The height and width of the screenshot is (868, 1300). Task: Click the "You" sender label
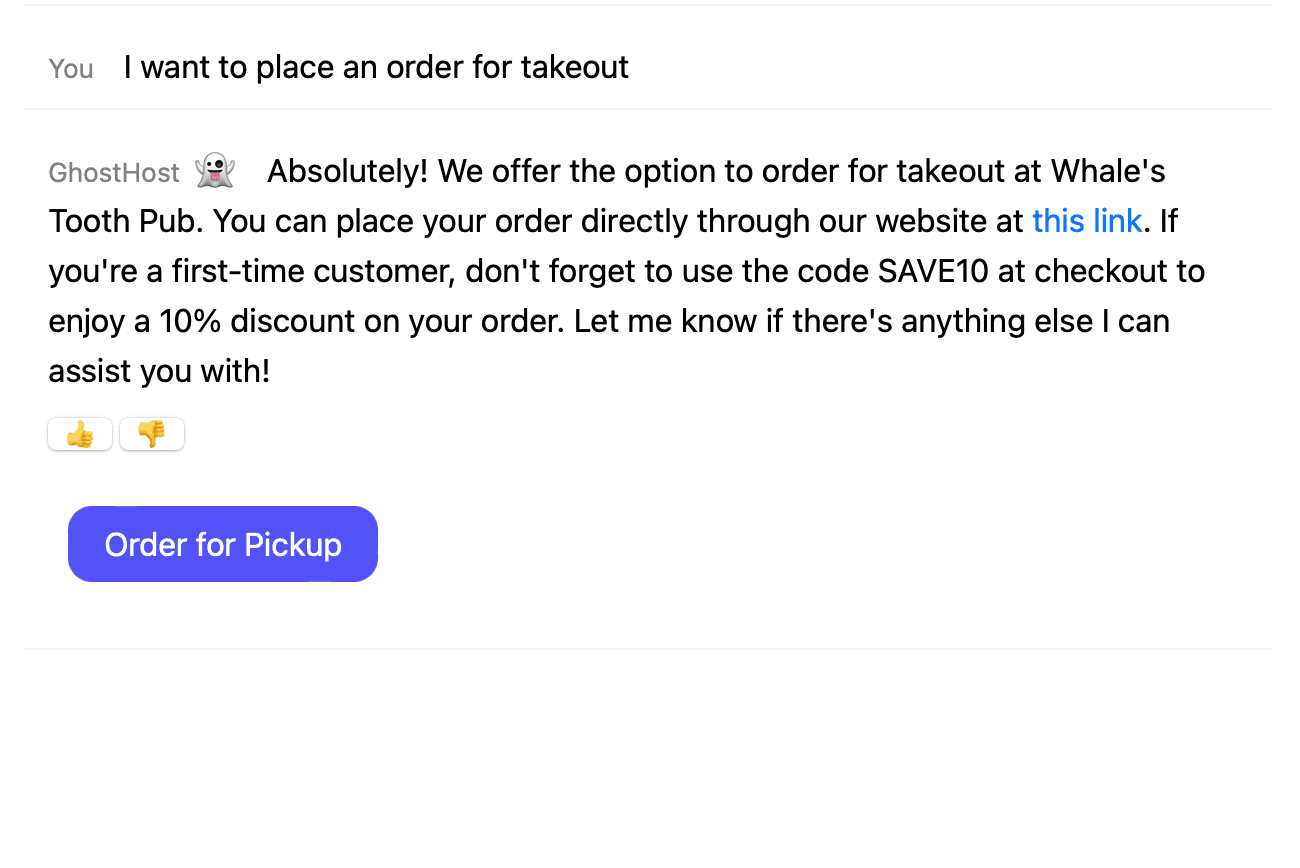point(71,69)
